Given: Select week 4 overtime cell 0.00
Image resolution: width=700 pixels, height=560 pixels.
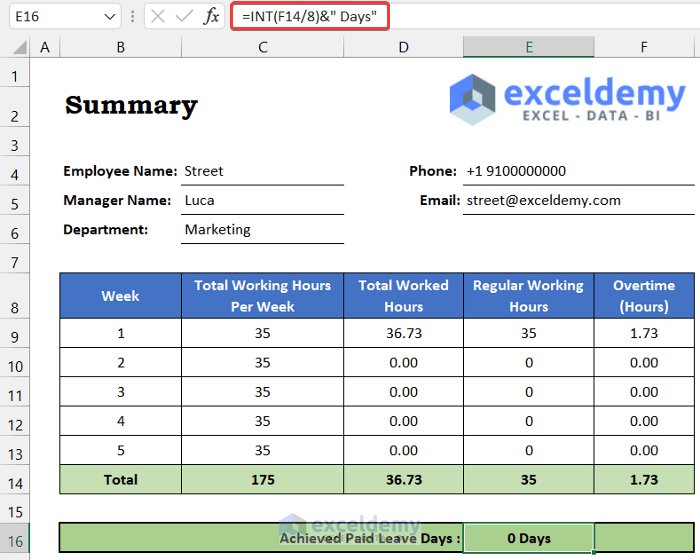Looking at the screenshot, I should point(644,421).
